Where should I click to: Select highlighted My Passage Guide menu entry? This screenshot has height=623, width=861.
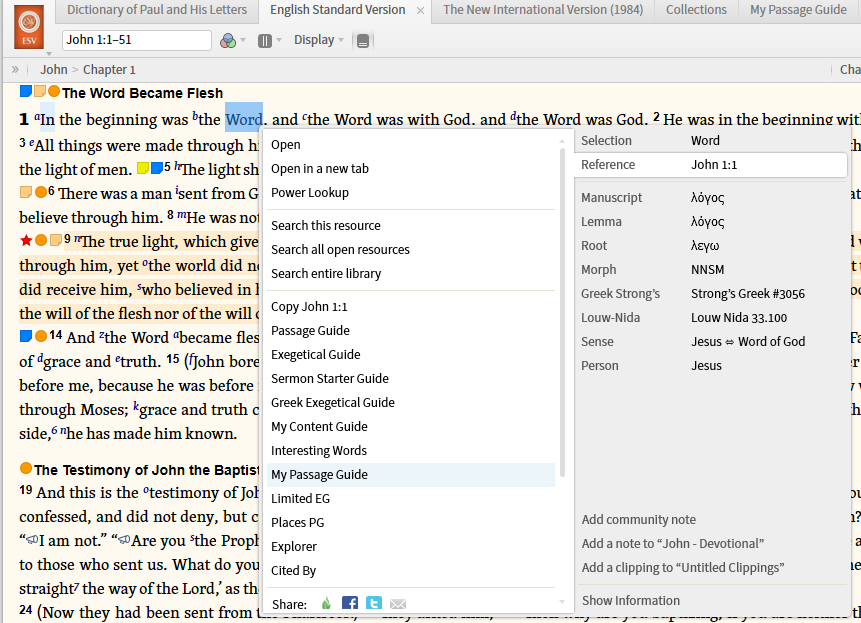click(x=411, y=475)
